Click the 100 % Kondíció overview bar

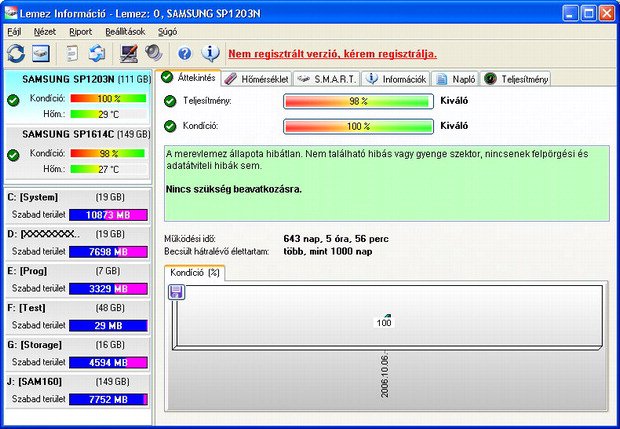tap(358, 126)
